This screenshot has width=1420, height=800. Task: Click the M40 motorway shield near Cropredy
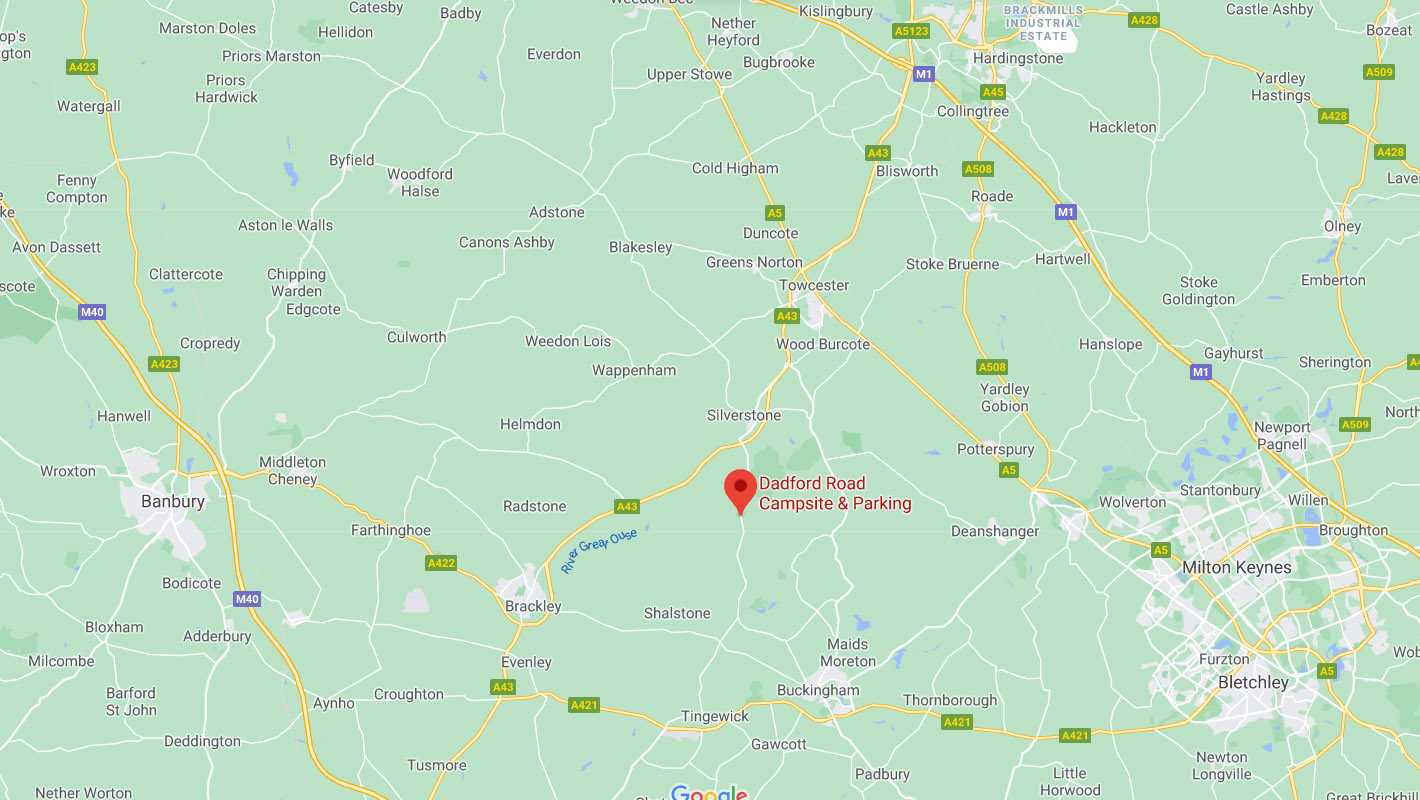tap(92, 312)
